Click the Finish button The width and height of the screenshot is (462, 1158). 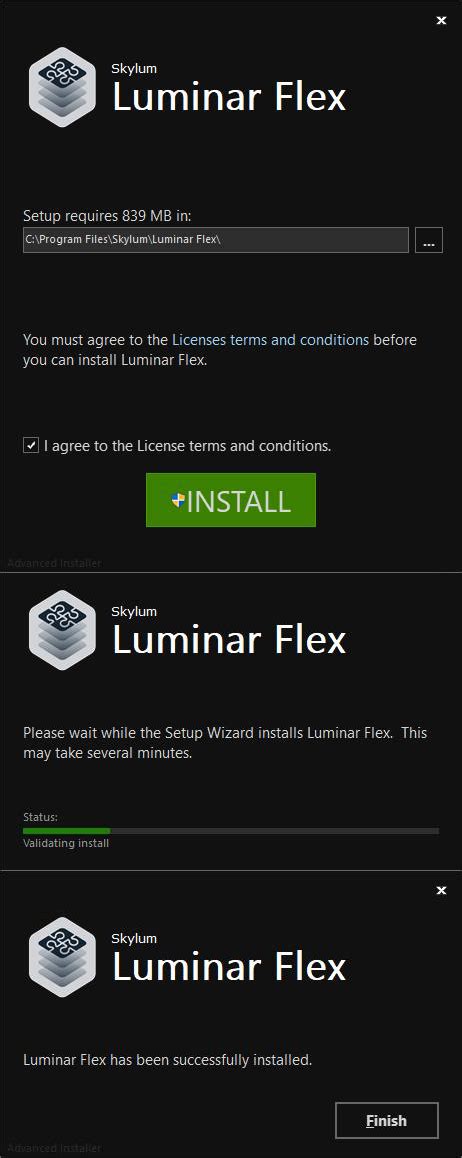(387, 1120)
